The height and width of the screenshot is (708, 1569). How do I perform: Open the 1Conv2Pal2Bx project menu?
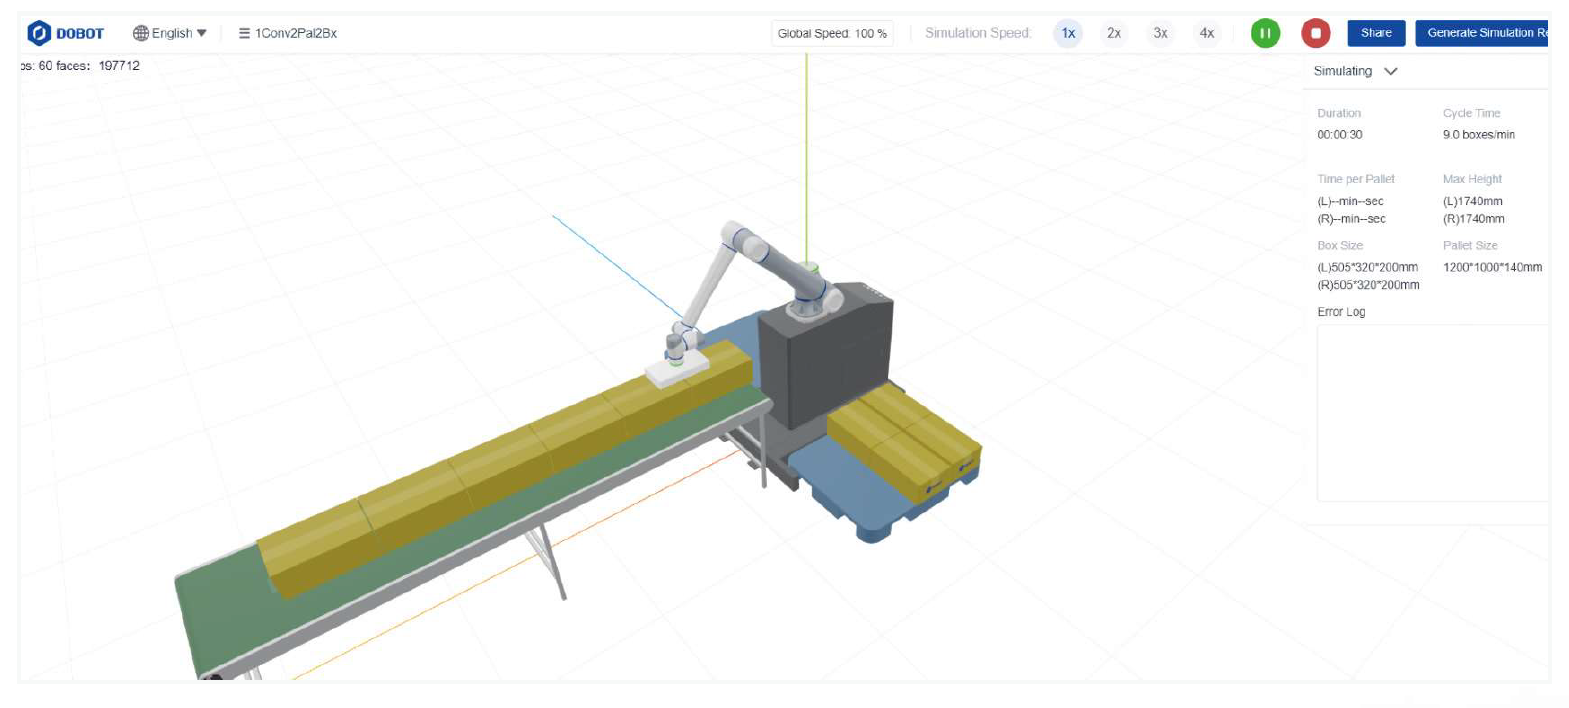pyautogui.click(x=287, y=33)
